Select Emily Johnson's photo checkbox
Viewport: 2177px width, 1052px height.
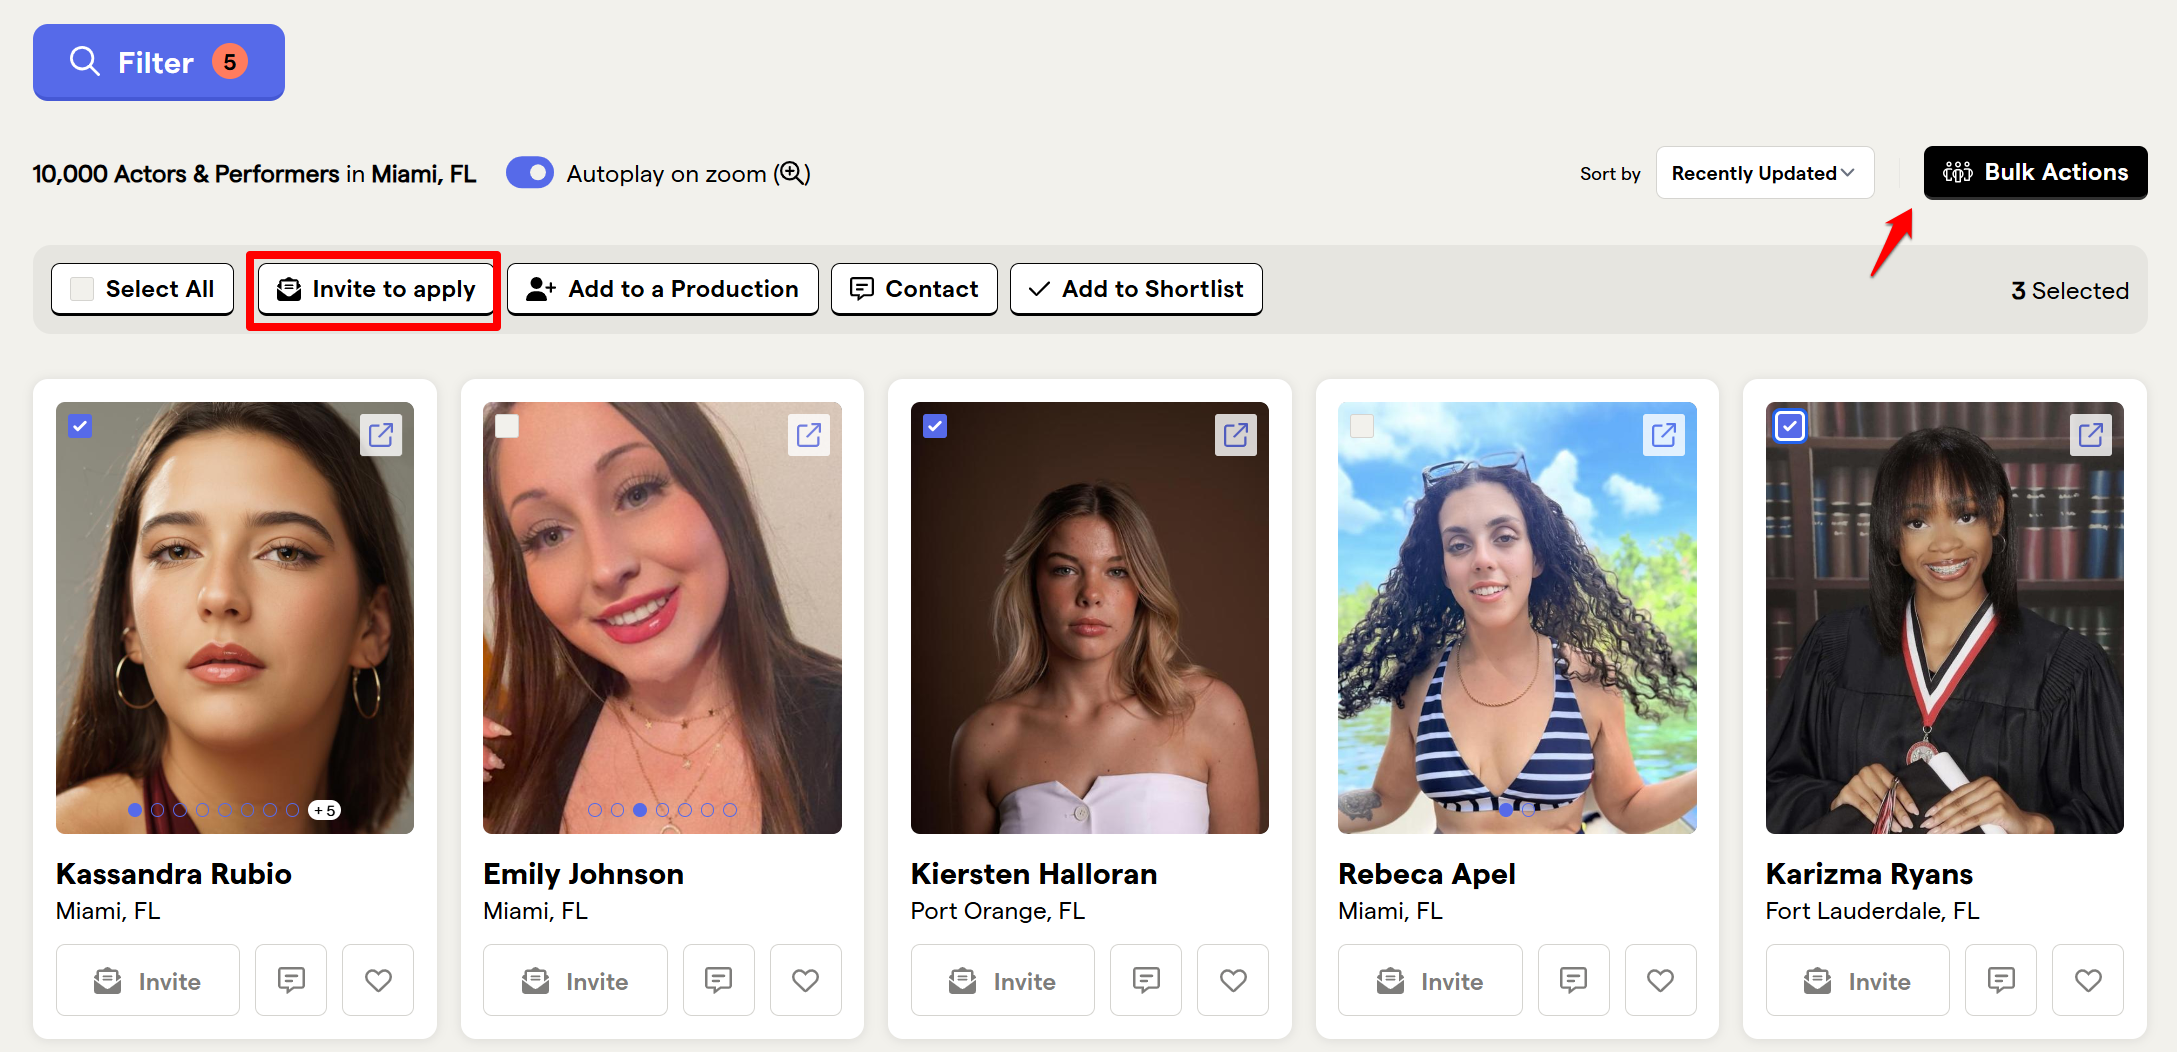click(x=508, y=426)
